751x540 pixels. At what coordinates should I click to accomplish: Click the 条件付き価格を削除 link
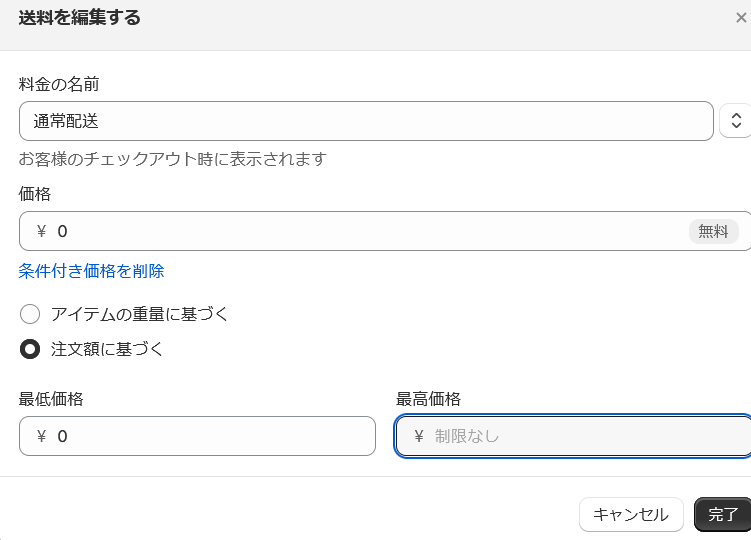[x=91, y=271]
